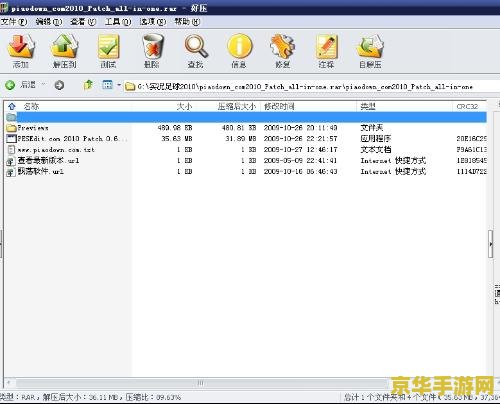Click the 2009-10-27 12:46:17 date cell
This screenshot has width=500, height=404.
pos(301,150)
